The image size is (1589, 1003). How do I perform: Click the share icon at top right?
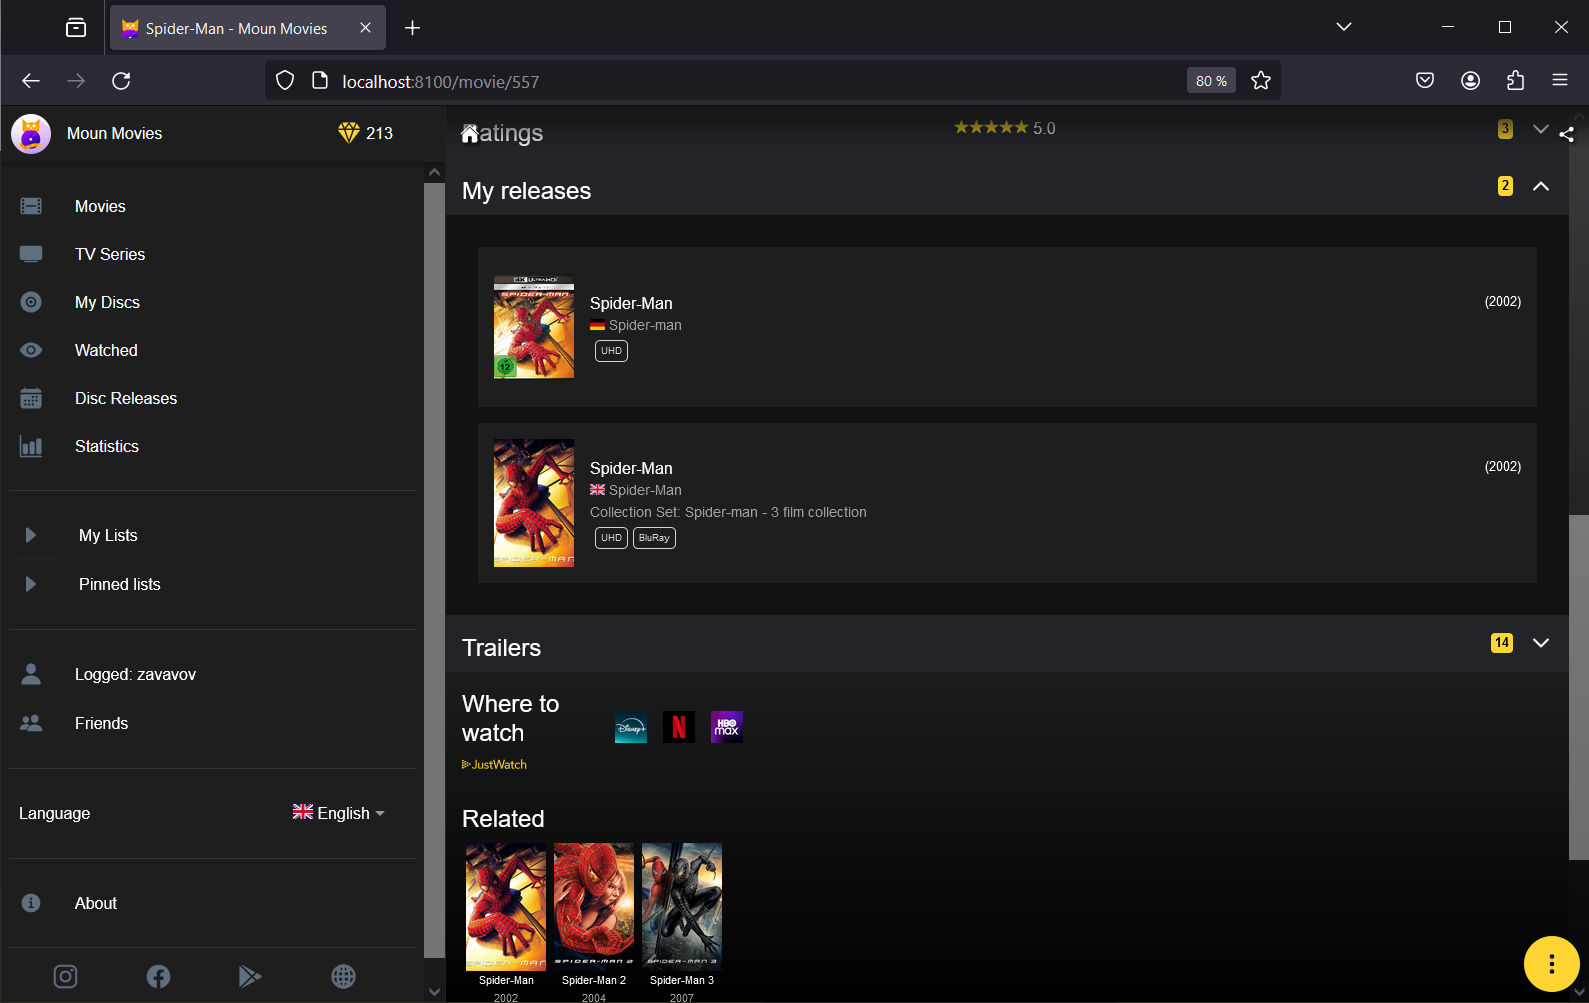(x=1566, y=135)
